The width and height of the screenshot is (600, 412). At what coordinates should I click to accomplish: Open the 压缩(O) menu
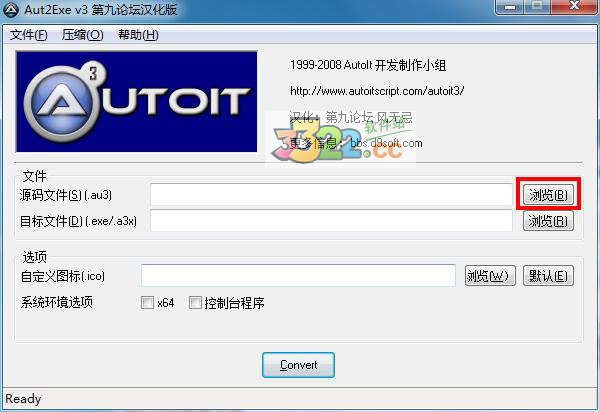pyautogui.click(x=82, y=35)
